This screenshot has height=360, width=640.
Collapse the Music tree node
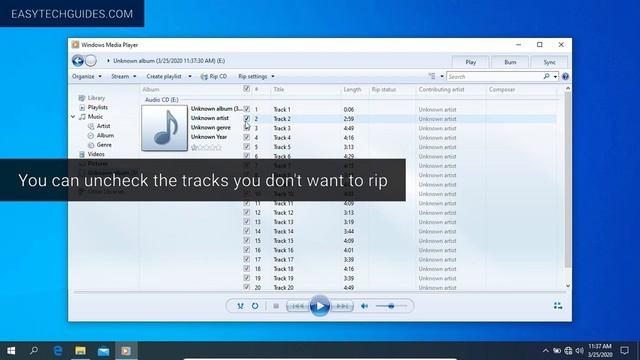(73, 117)
